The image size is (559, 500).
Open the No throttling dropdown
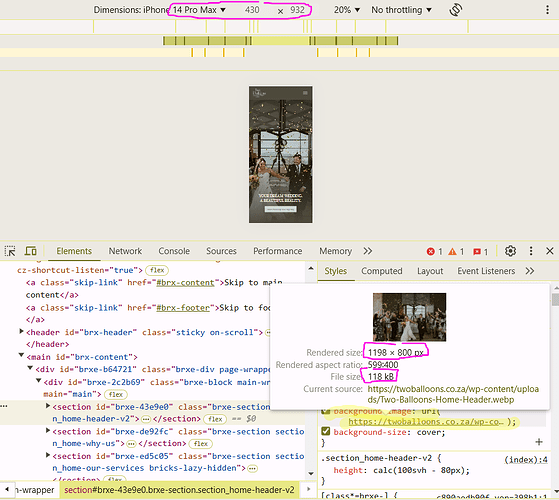click(x=401, y=10)
